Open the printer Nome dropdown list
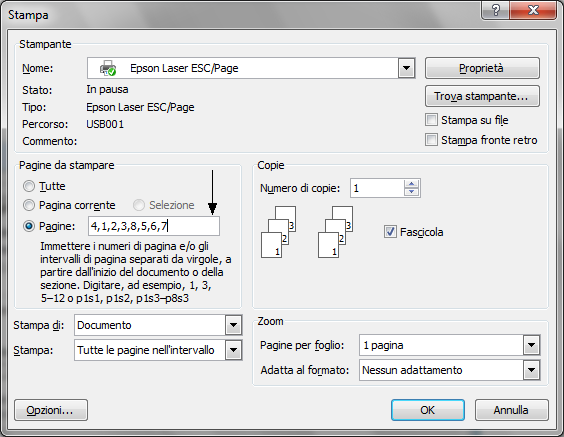This screenshot has height=437, width=564. 406,68
